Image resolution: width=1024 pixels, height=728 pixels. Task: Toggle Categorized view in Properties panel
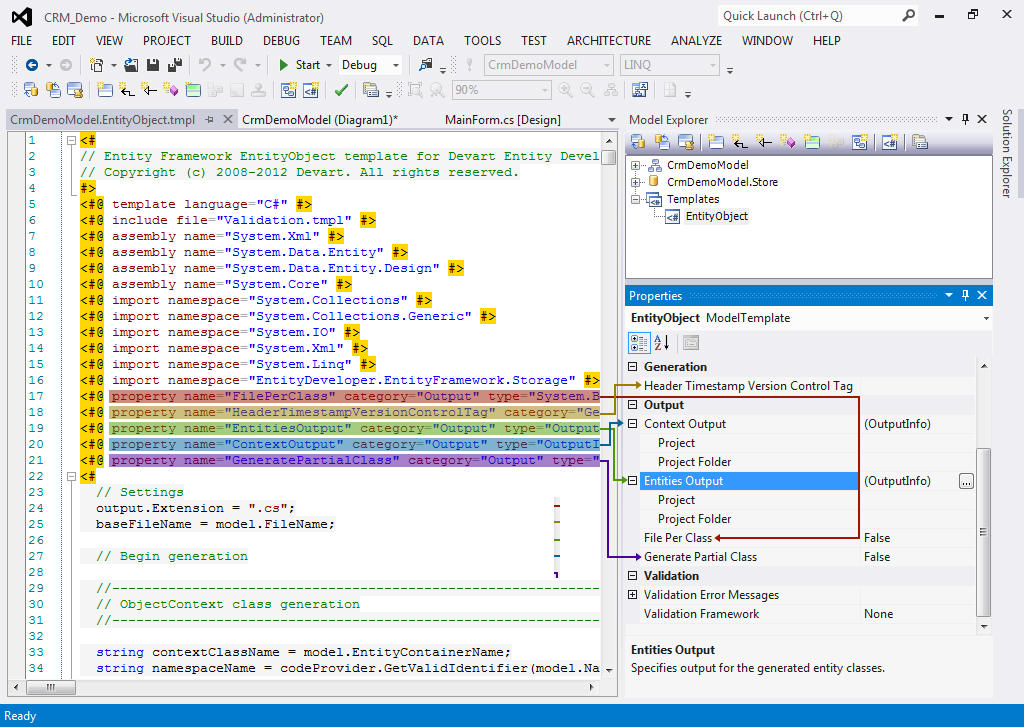click(x=639, y=343)
